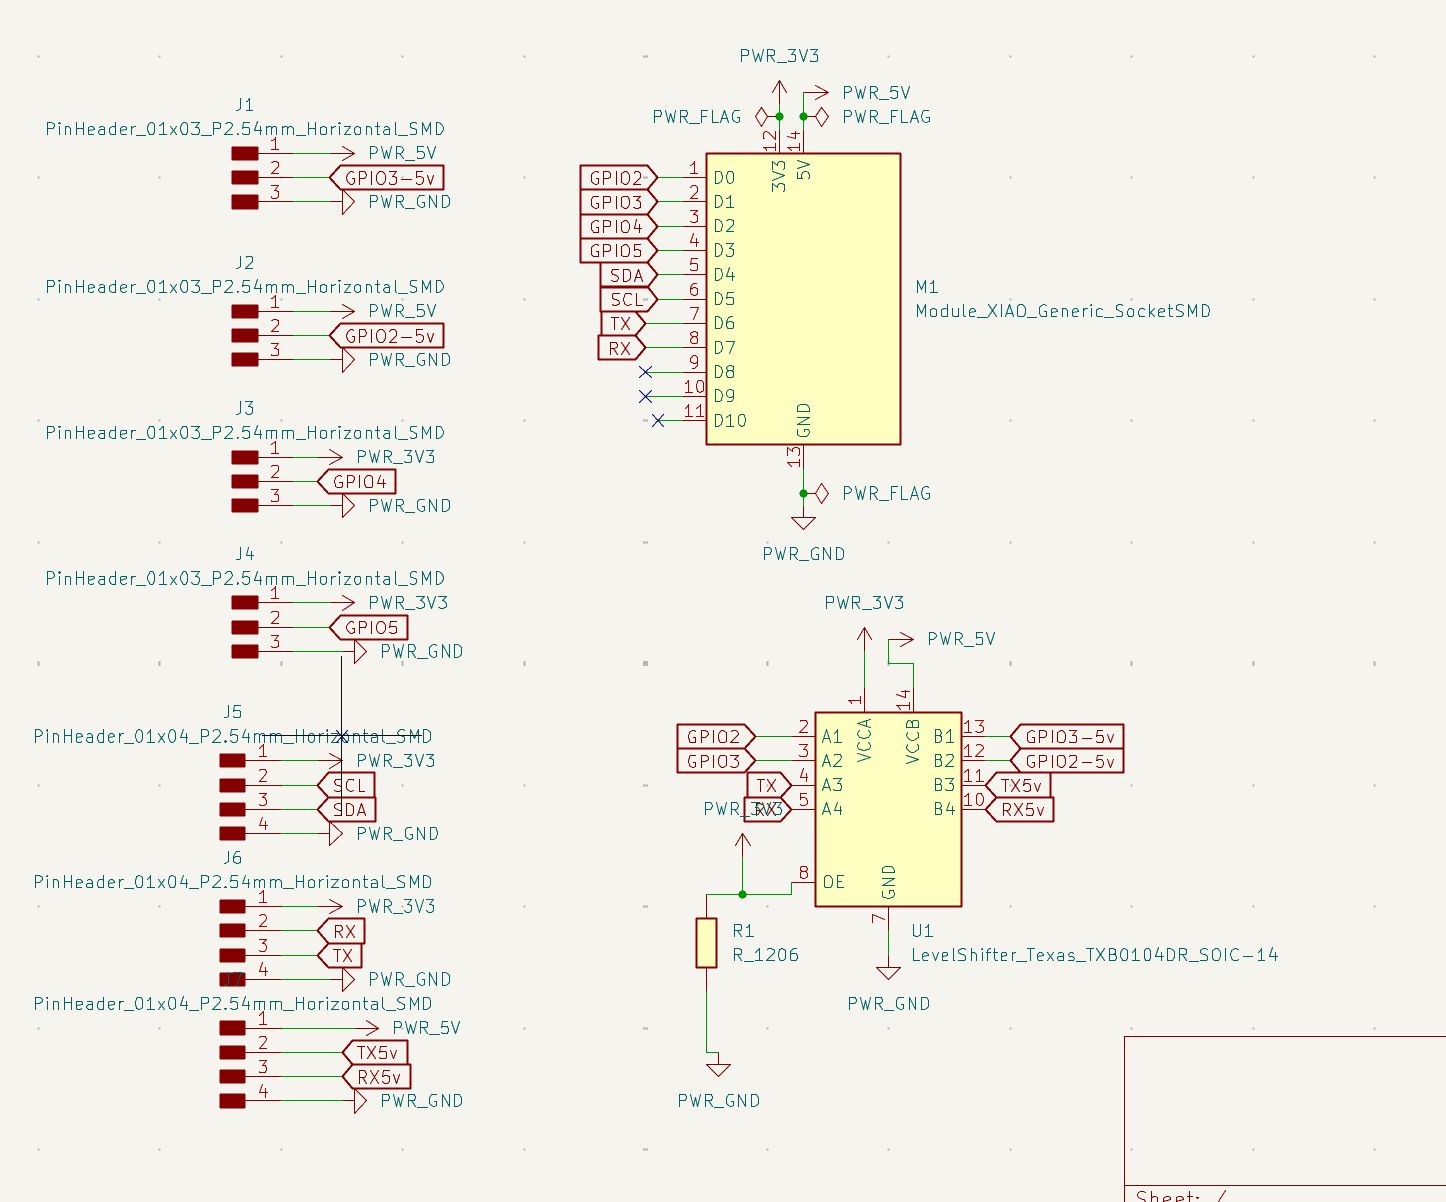Select the GPIO3-5v label on U1 pin B1

pos(1068,737)
